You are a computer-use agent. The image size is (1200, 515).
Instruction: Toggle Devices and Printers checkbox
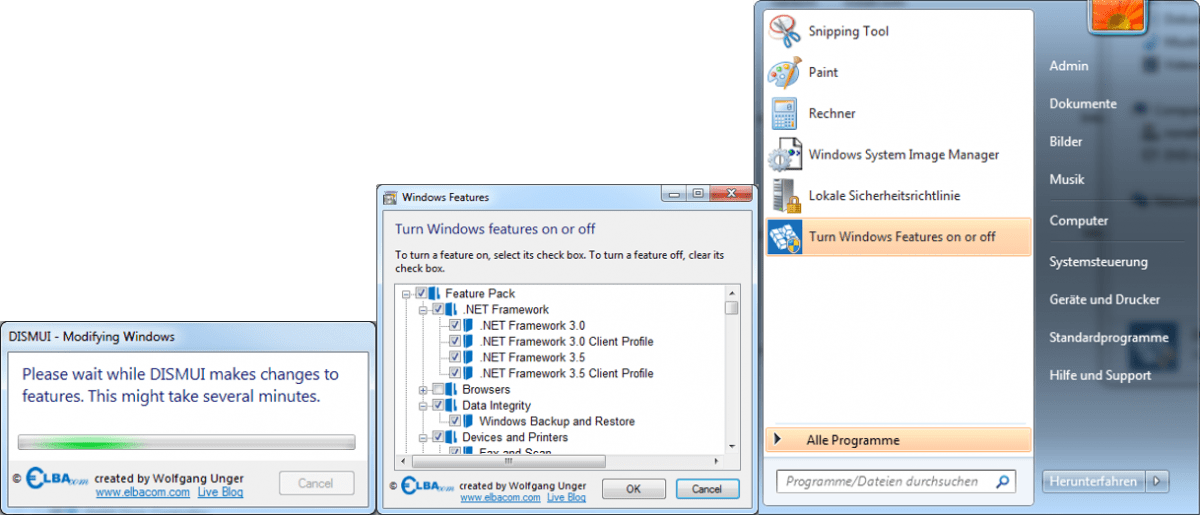coord(438,437)
